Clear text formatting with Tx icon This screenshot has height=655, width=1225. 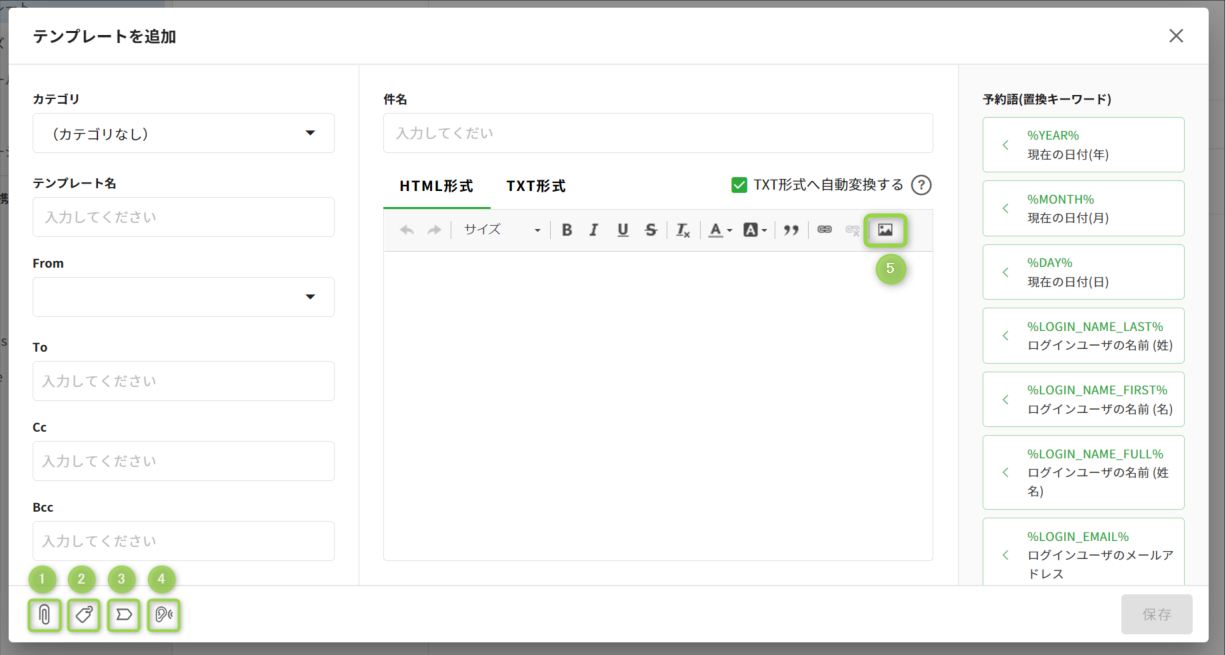pyautogui.click(x=683, y=230)
